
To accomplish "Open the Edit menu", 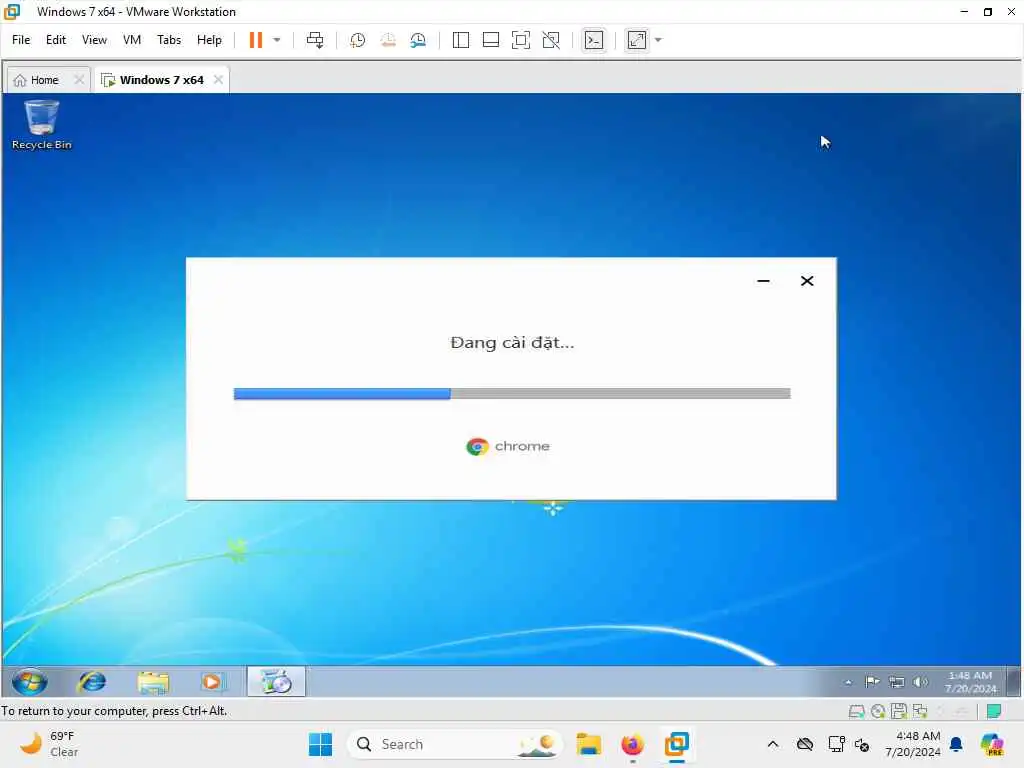I will coord(56,40).
